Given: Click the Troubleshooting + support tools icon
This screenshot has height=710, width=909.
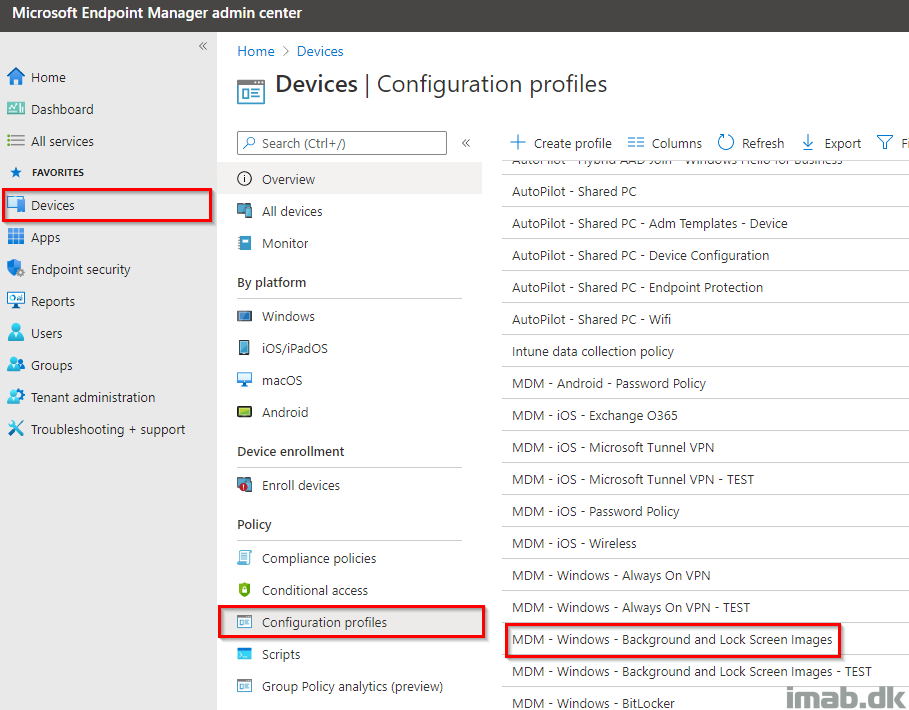Looking at the screenshot, I should 16,428.
